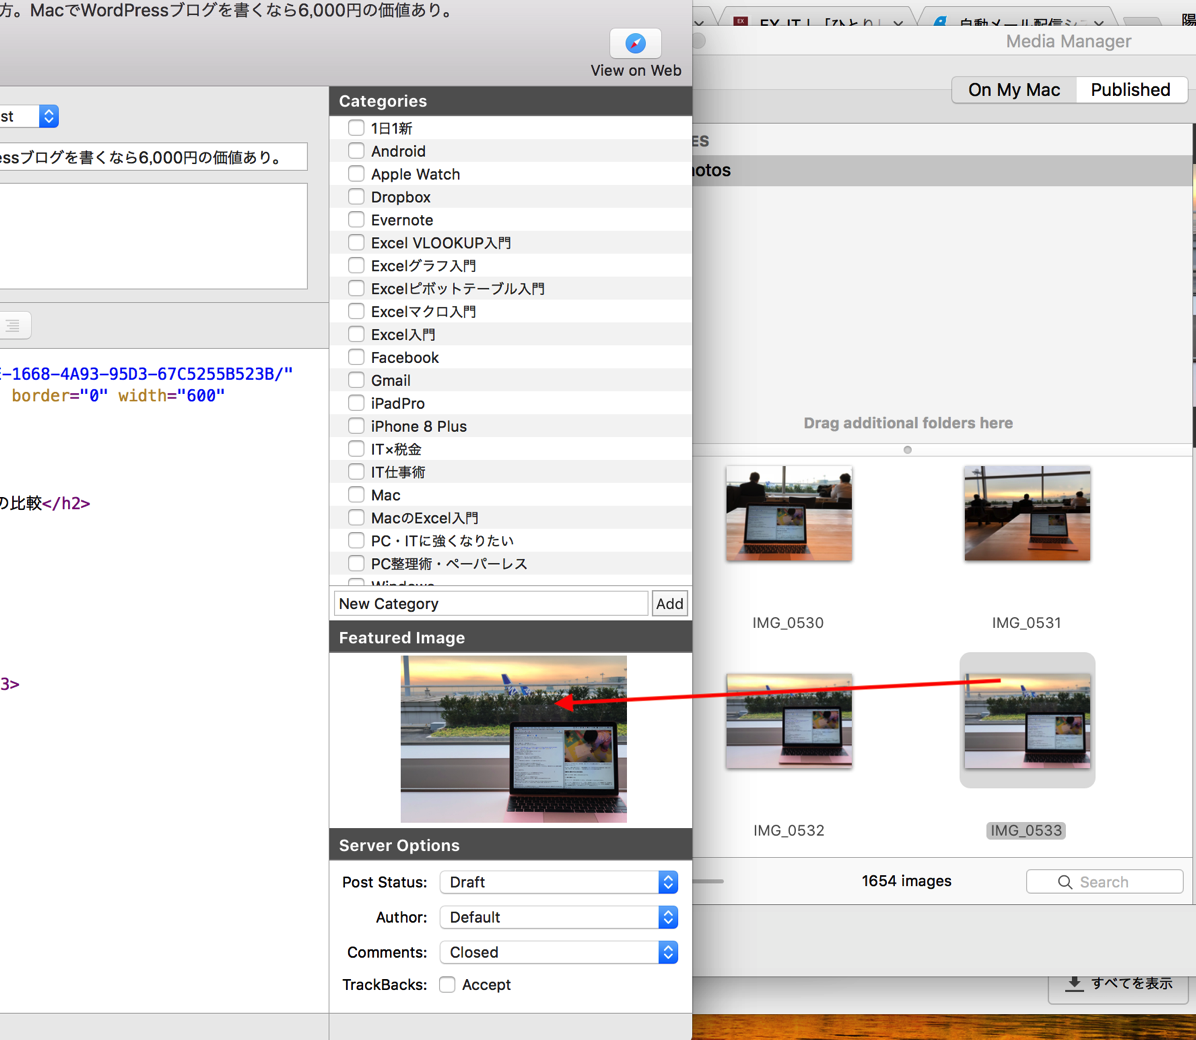This screenshot has height=1040, width=1196.
Task: Select Evernote category checkbox
Action: click(355, 219)
